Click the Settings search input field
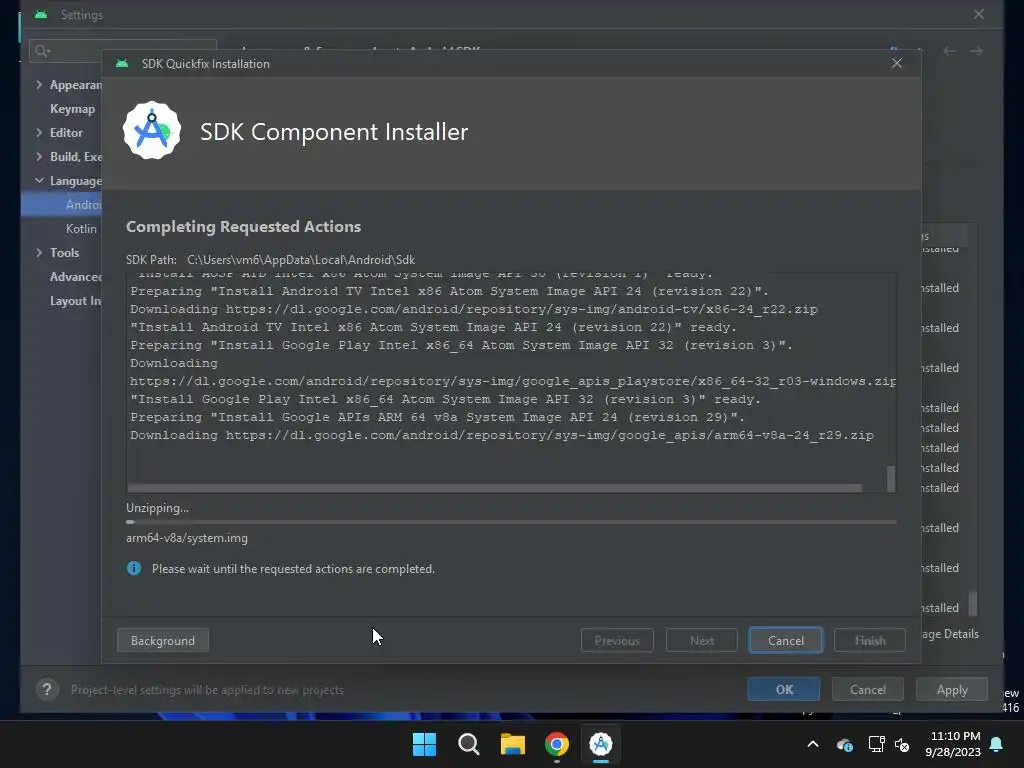1024x768 pixels. click(x=122, y=50)
